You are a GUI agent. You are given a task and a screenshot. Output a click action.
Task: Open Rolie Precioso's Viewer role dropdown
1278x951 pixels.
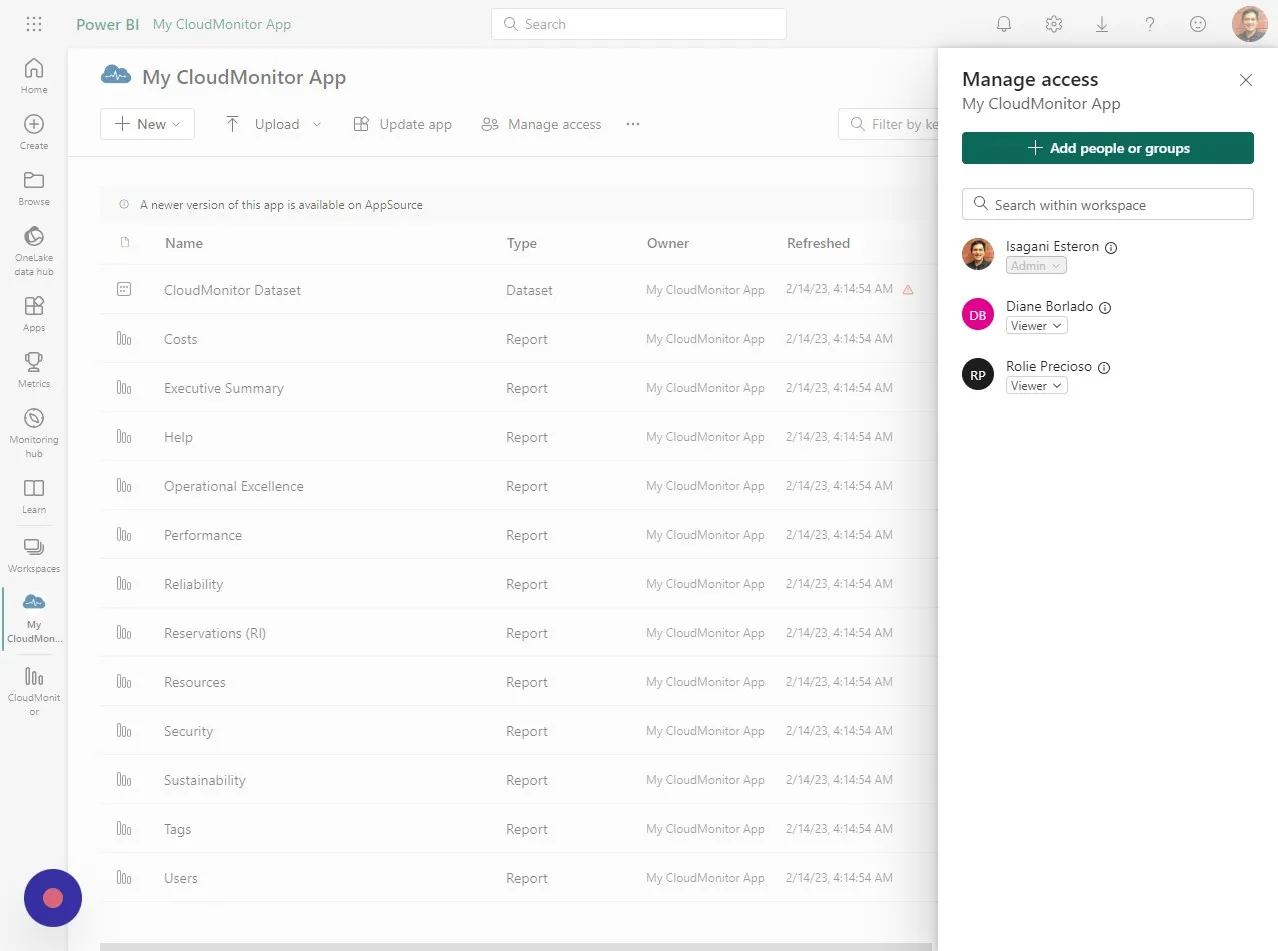click(x=1036, y=386)
